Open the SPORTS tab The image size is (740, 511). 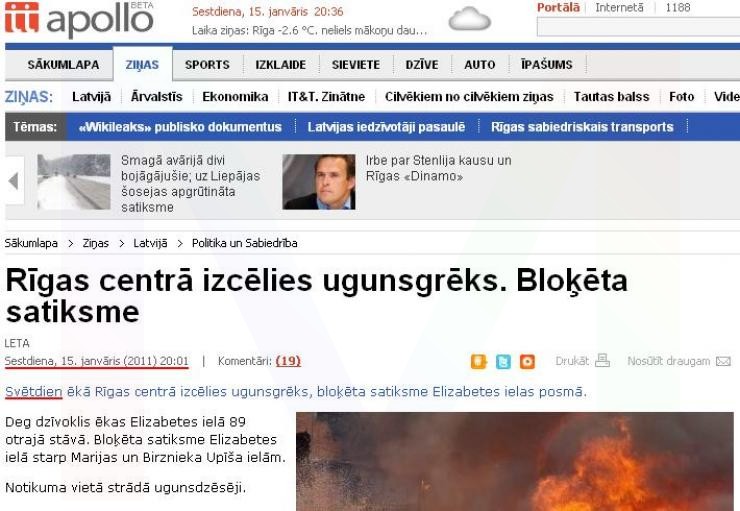[207, 65]
